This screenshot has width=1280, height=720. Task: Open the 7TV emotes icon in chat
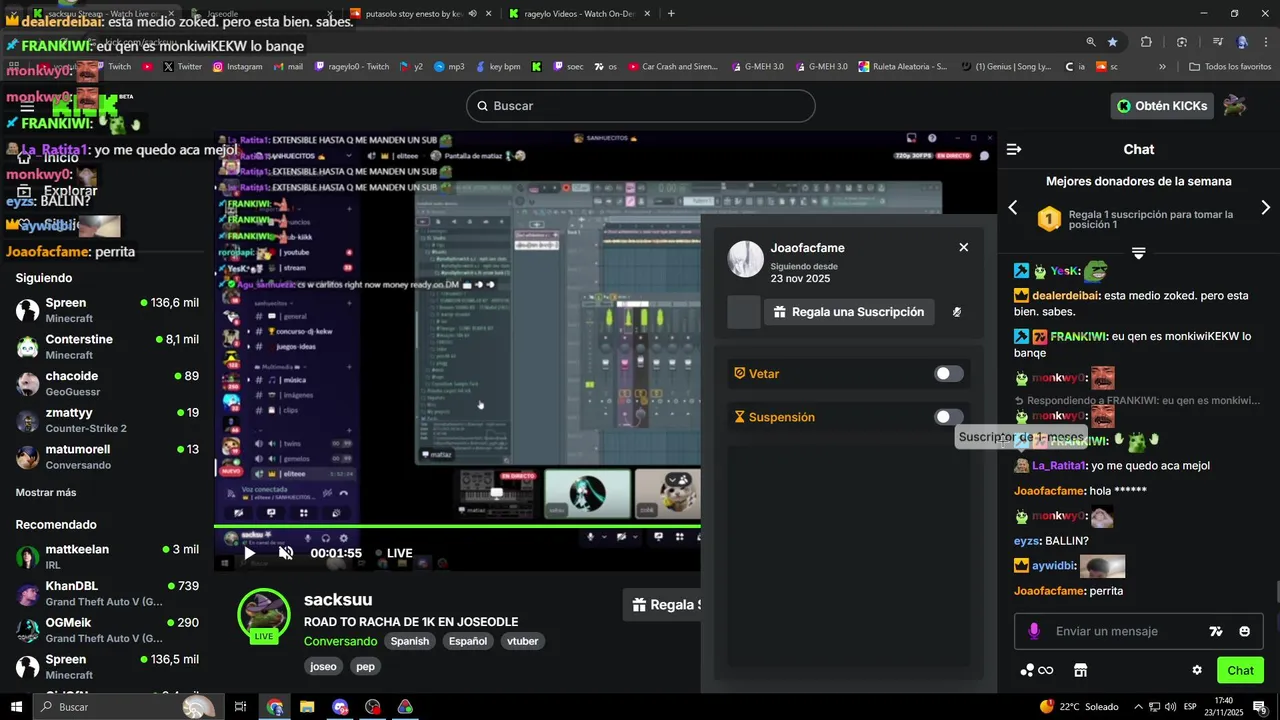click(x=1216, y=631)
